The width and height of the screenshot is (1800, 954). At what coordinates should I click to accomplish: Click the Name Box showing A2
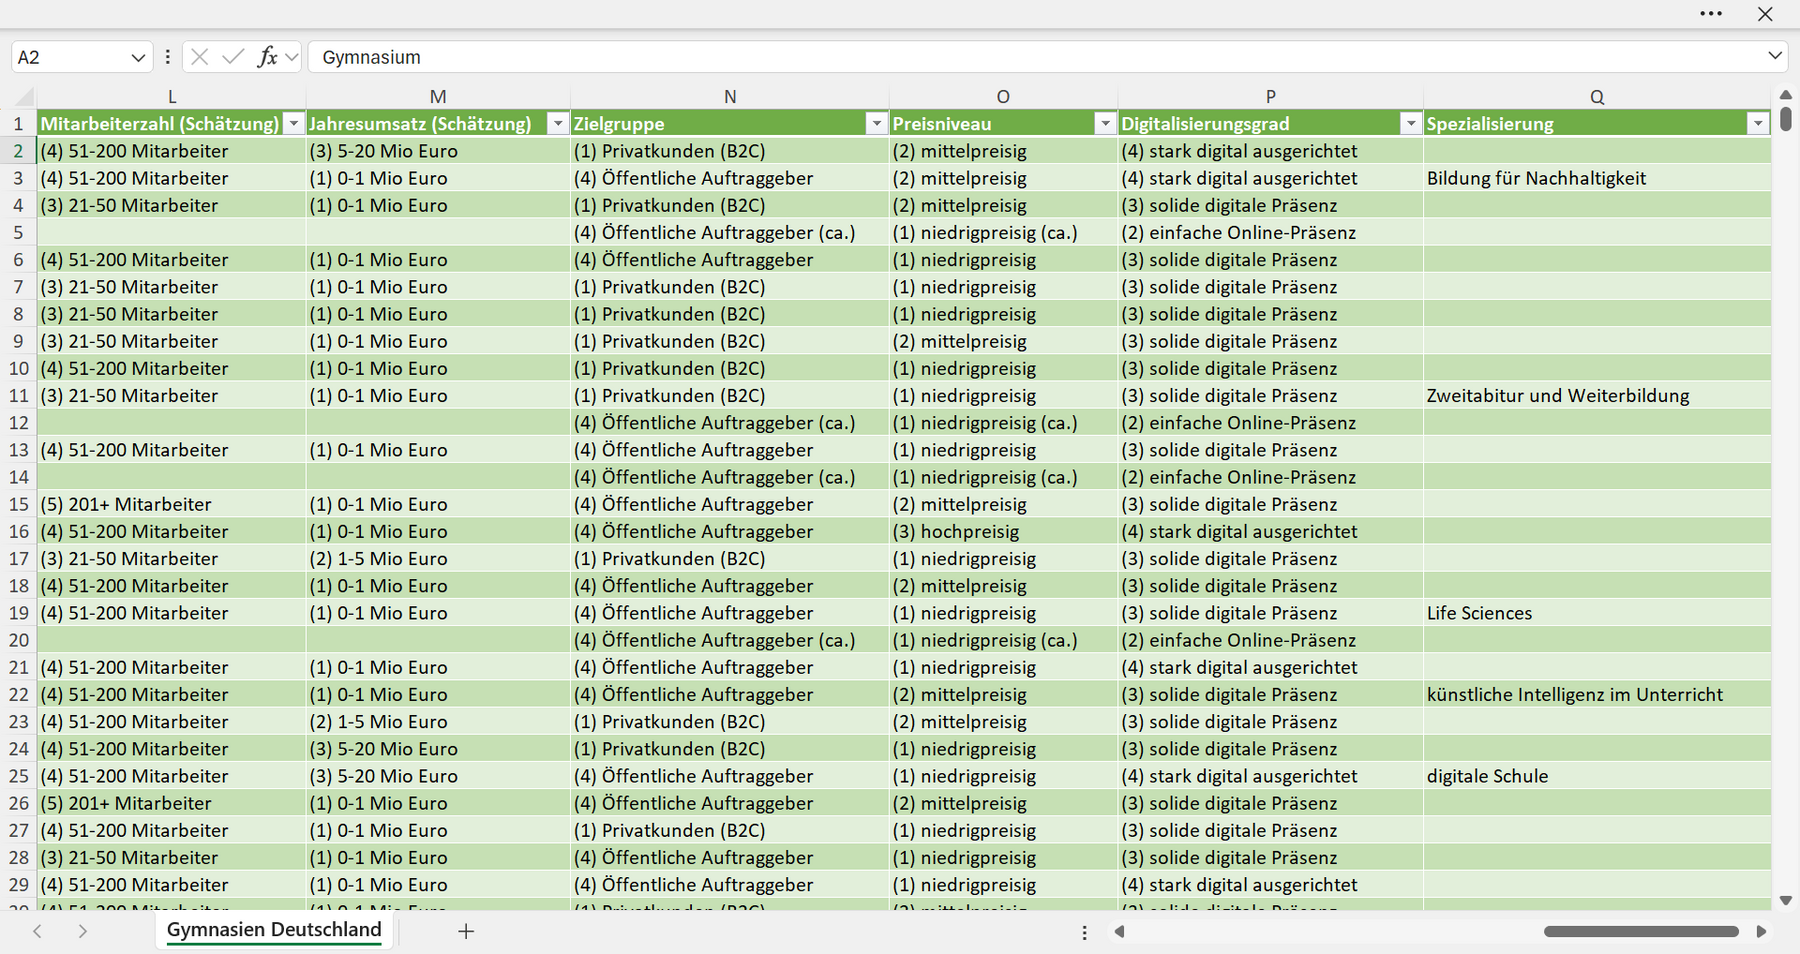coord(70,57)
